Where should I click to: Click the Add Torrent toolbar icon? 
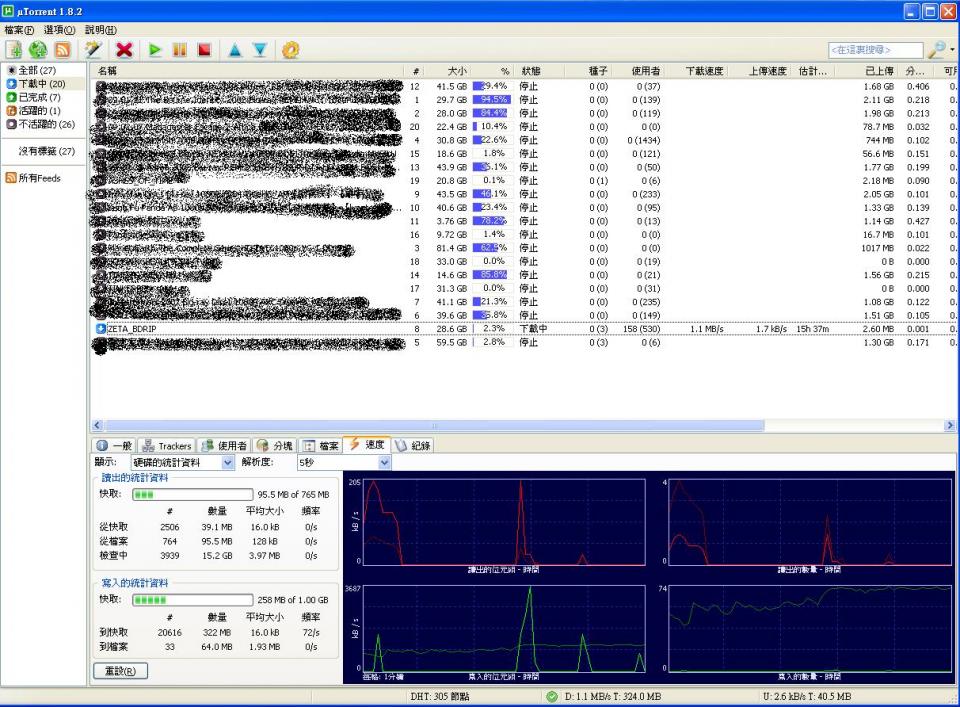15,49
